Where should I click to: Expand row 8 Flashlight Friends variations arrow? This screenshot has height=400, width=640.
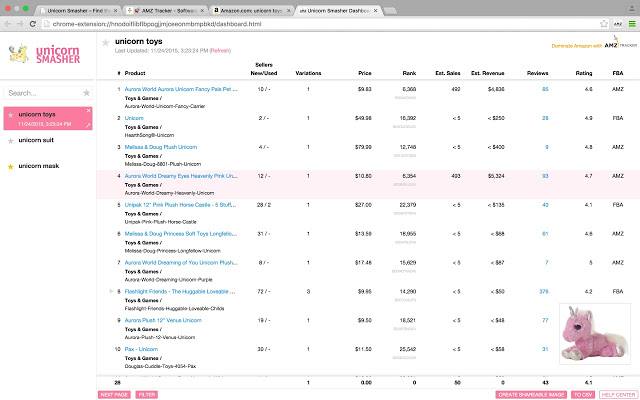coord(112,290)
